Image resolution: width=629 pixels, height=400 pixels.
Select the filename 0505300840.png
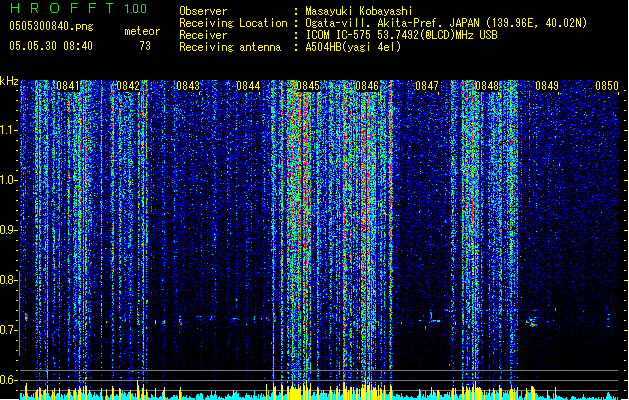pyautogui.click(x=51, y=26)
